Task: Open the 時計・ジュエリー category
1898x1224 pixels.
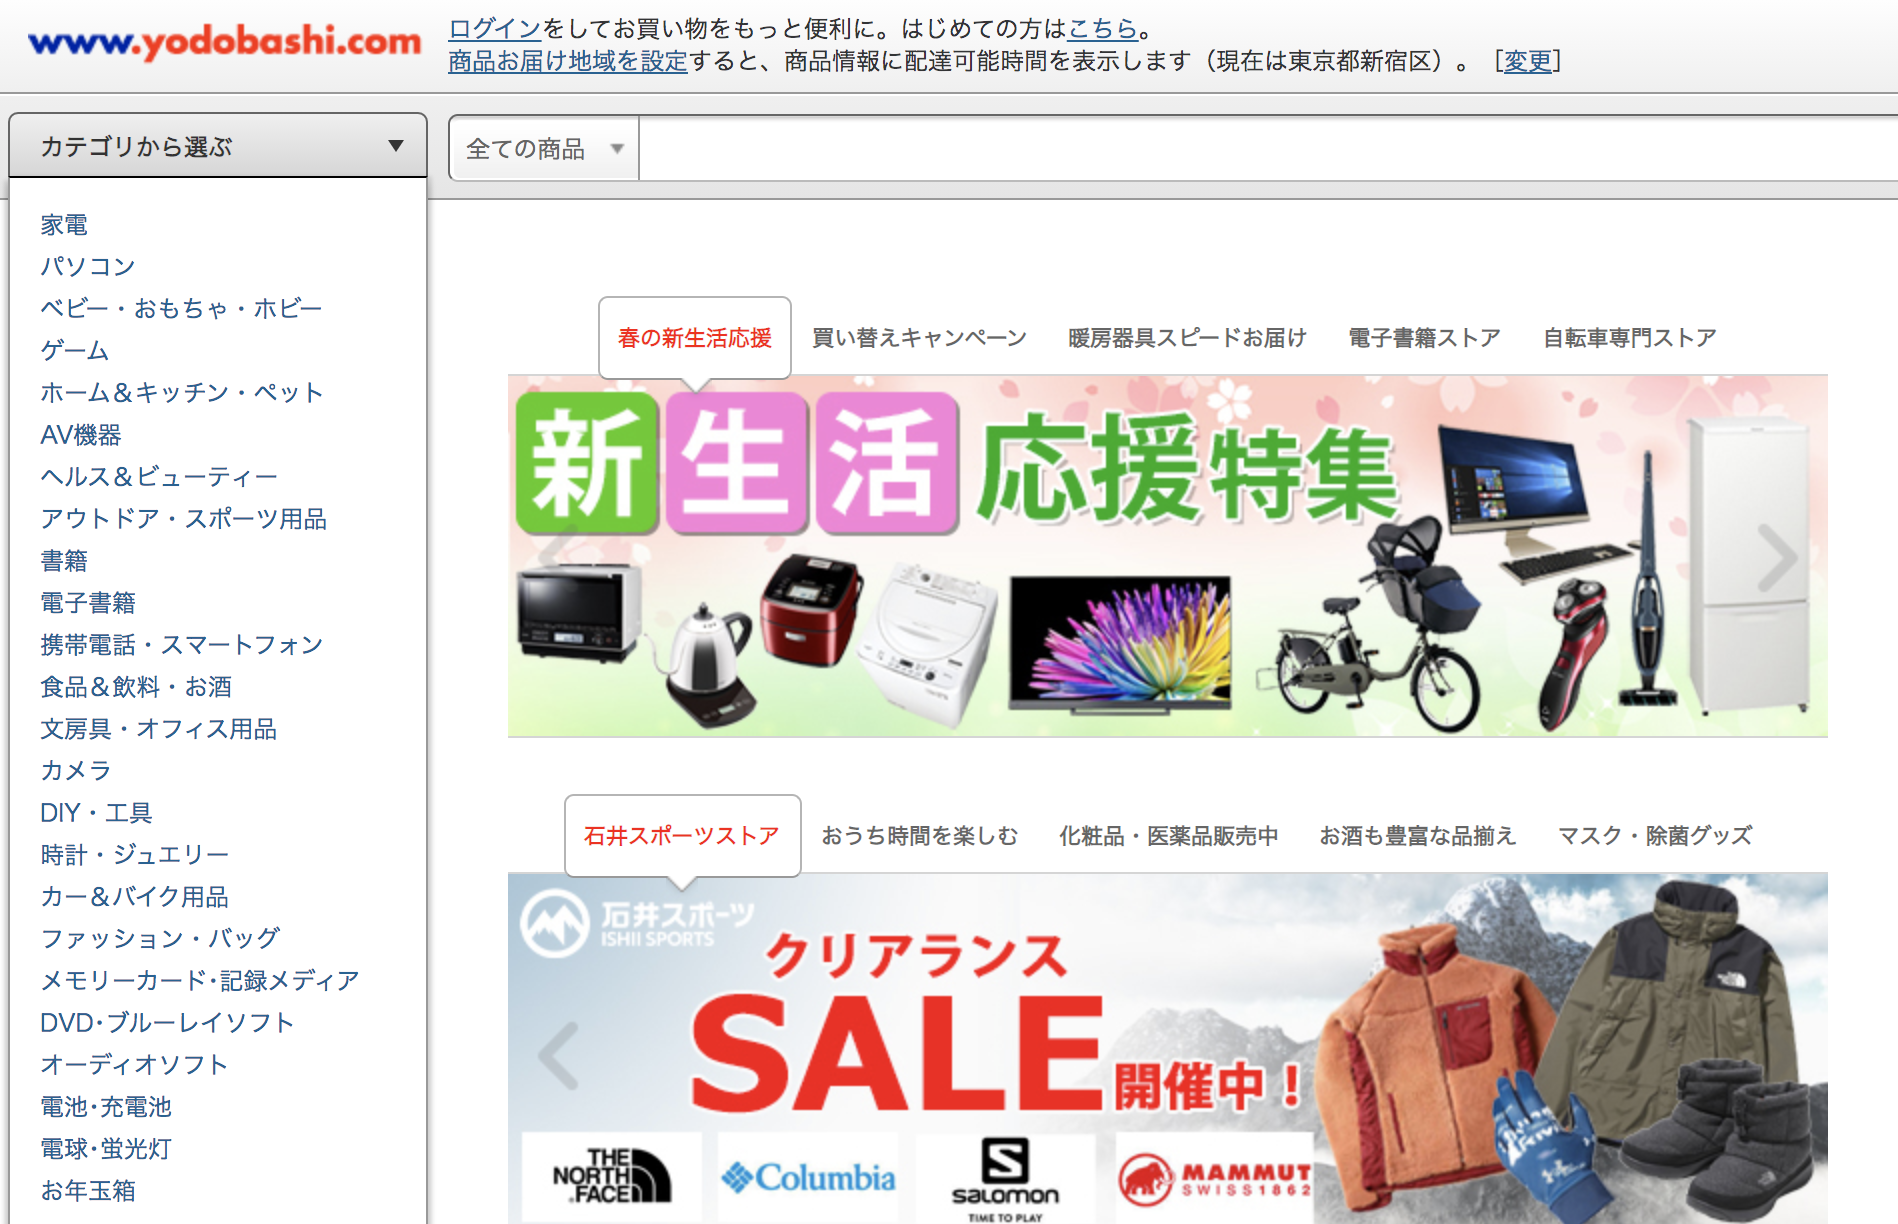Action: [x=135, y=855]
